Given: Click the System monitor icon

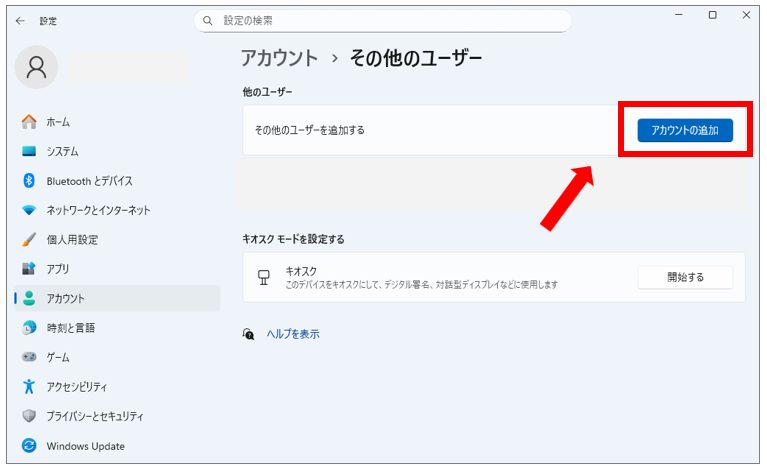Looking at the screenshot, I should pos(29,151).
